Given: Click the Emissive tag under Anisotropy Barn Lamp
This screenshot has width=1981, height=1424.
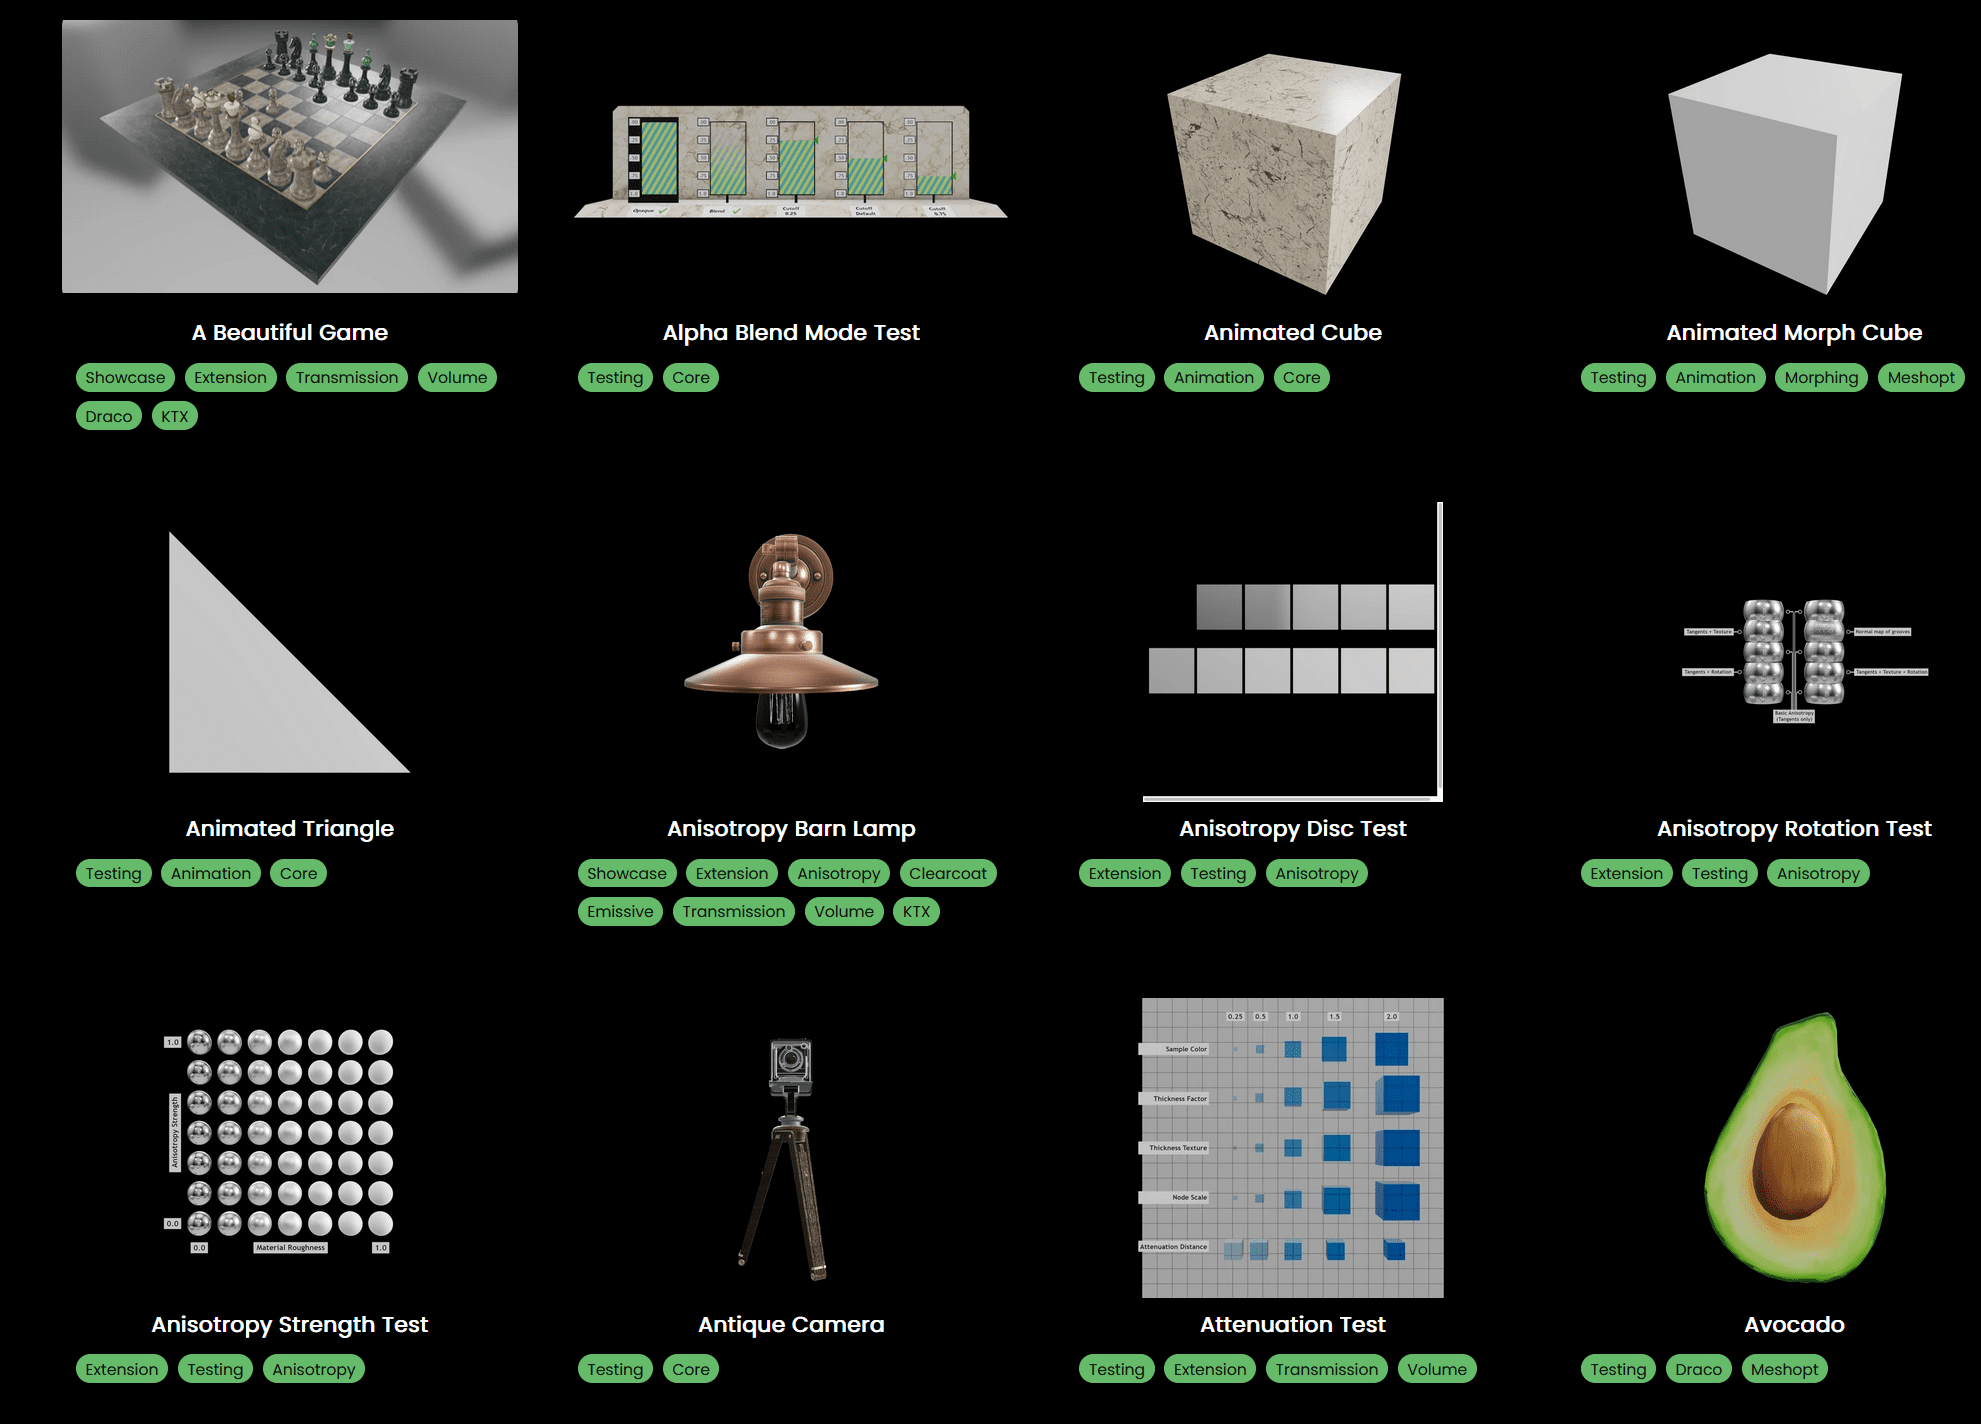Looking at the screenshot, I should pos(620,911).
